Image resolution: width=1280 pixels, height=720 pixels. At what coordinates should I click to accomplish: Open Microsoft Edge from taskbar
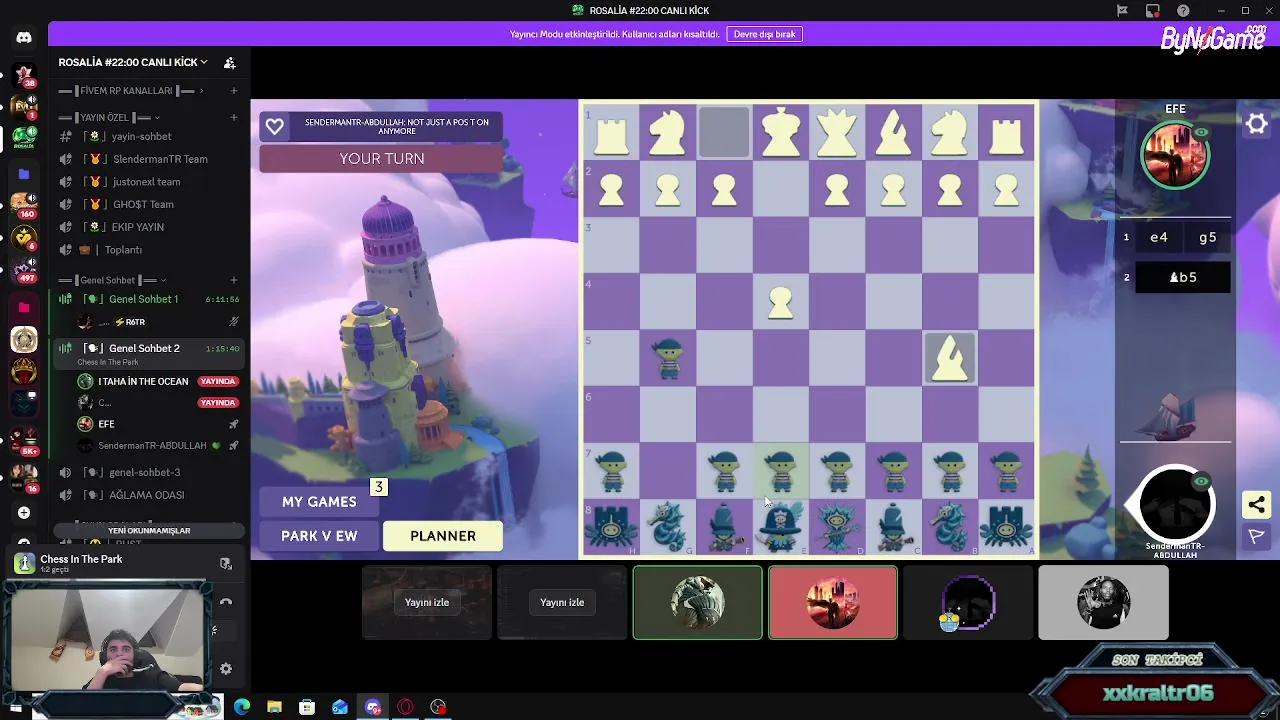coord(242,707)
